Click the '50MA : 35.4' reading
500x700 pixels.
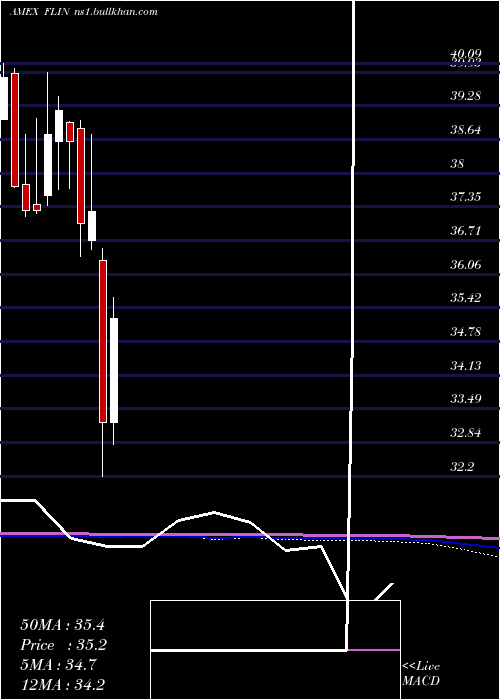click(62, 625)
